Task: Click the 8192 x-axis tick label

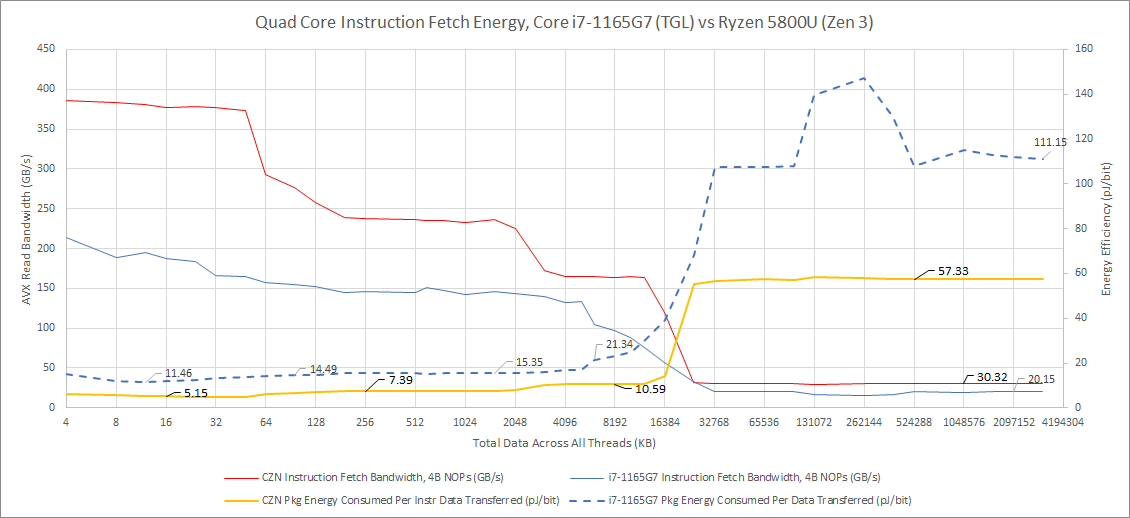Action: click(x=615, y=422)
